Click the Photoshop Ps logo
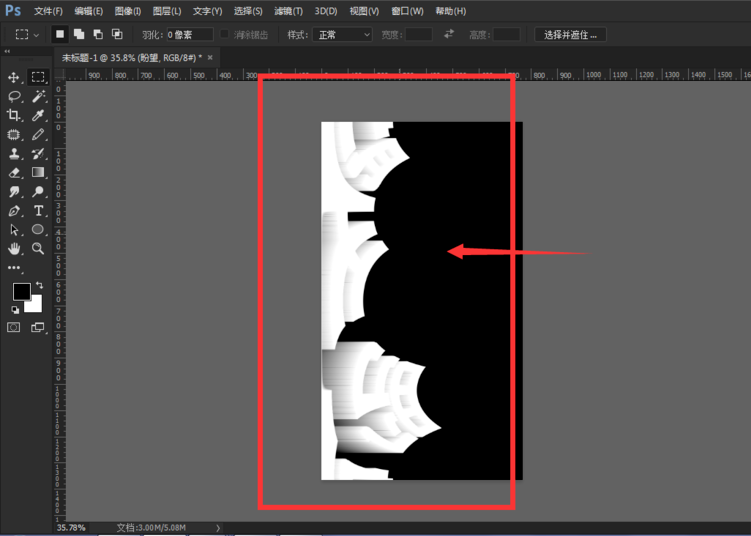 [x=13, y=11]
